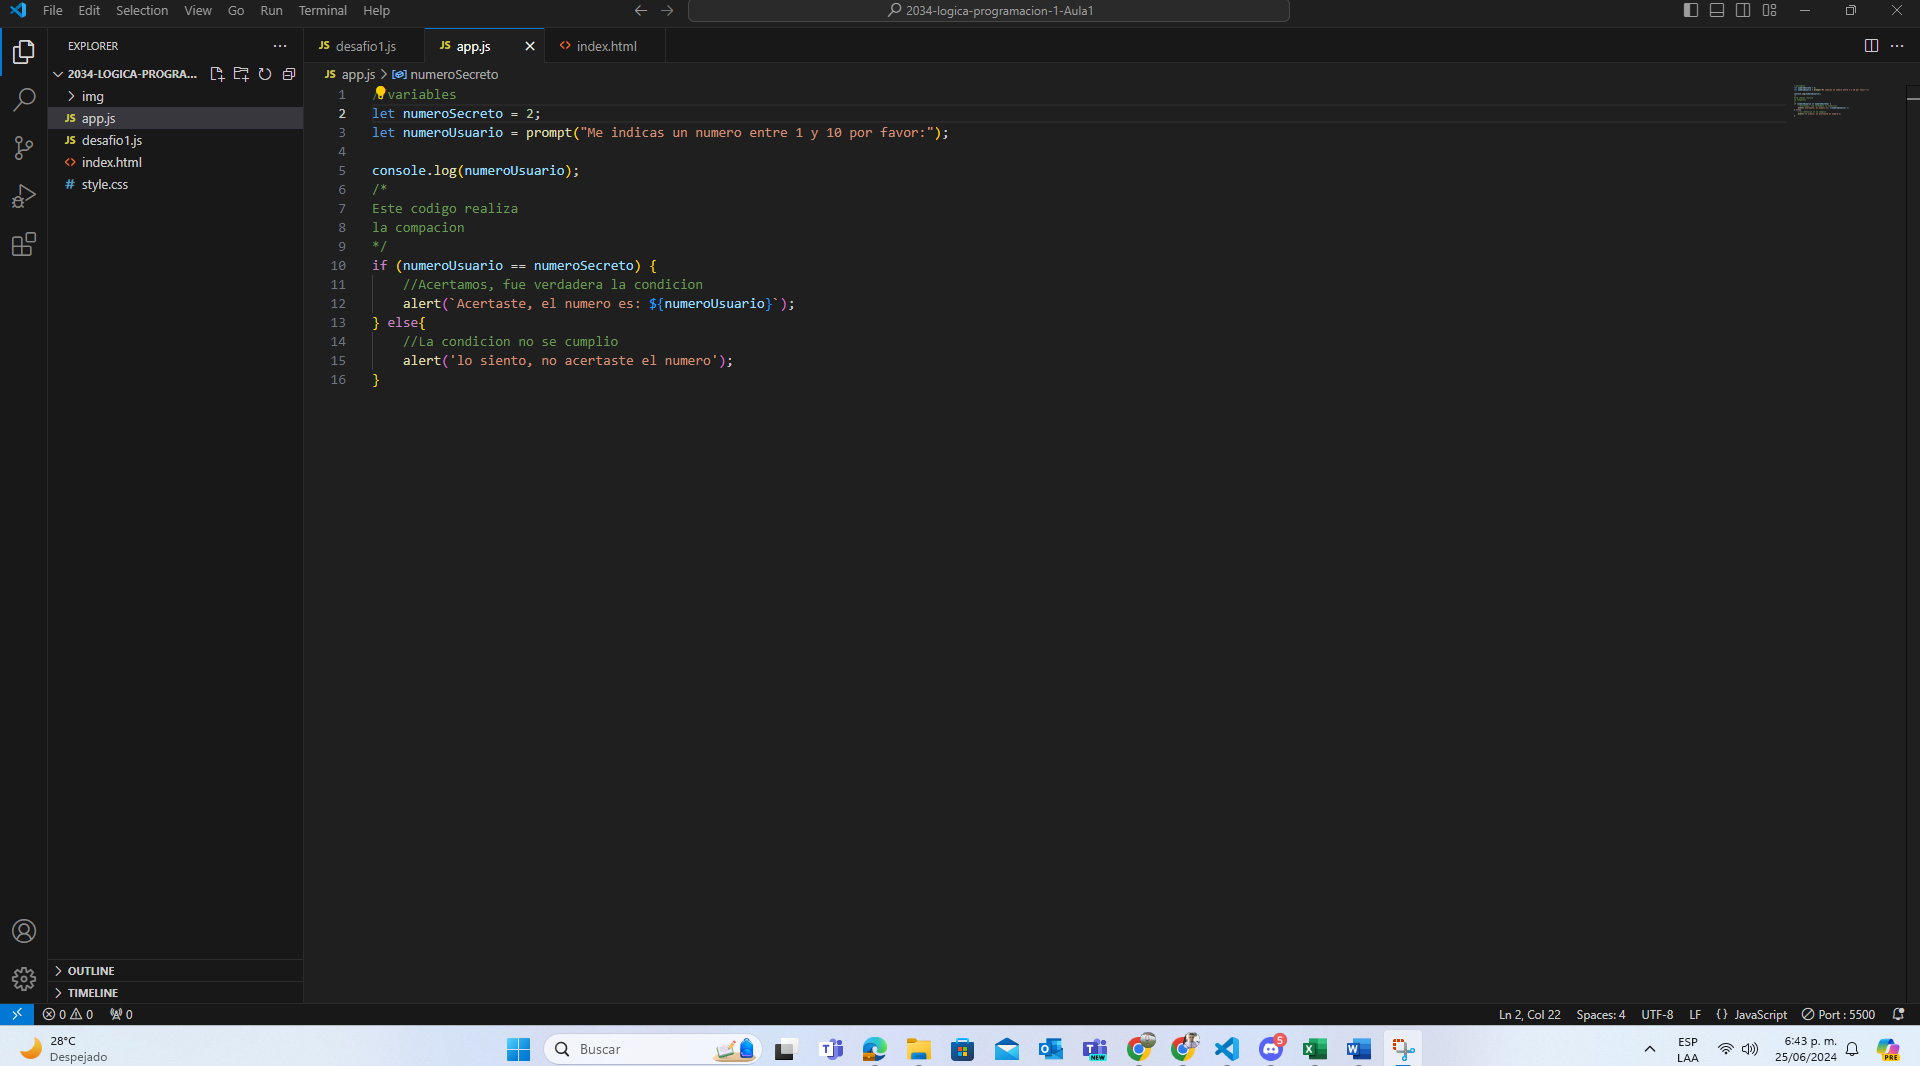Open the Run menu
Viewport: 1920px width, 1066px height.
[271, 10]
